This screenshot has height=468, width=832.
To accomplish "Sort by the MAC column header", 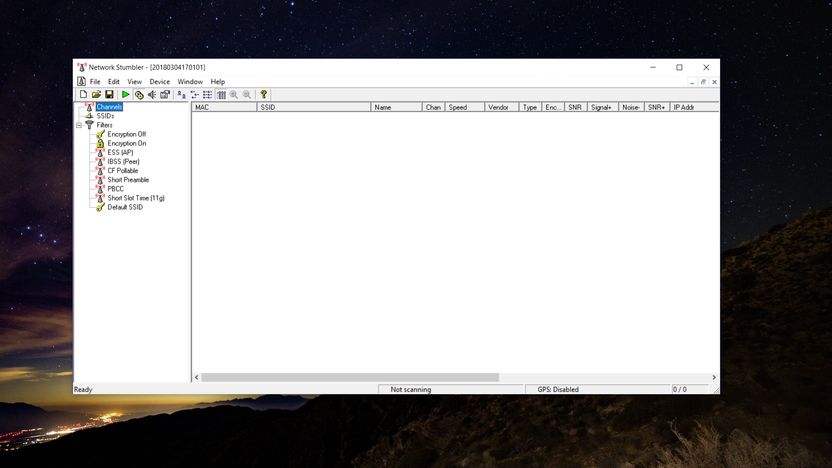I will tap(224, 107).
